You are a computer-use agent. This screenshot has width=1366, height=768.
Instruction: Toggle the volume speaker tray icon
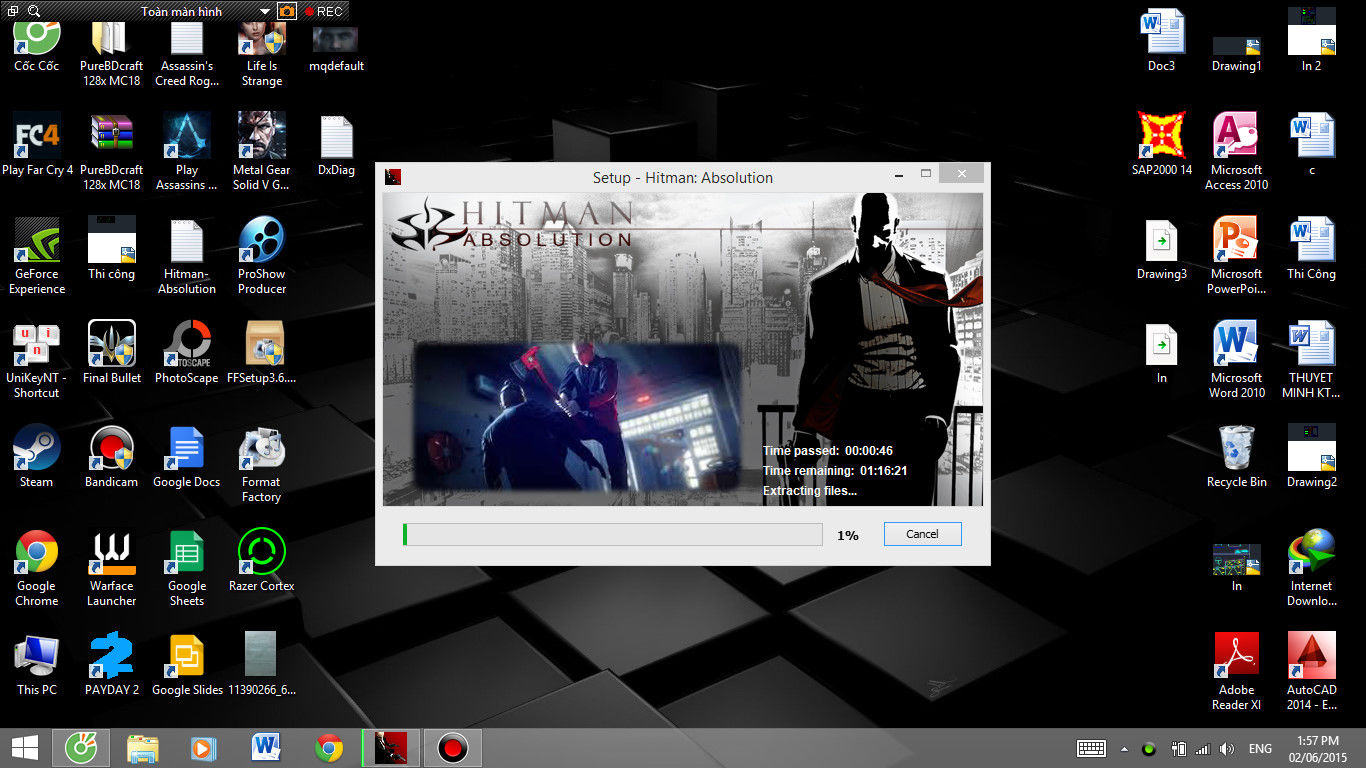1227,749
